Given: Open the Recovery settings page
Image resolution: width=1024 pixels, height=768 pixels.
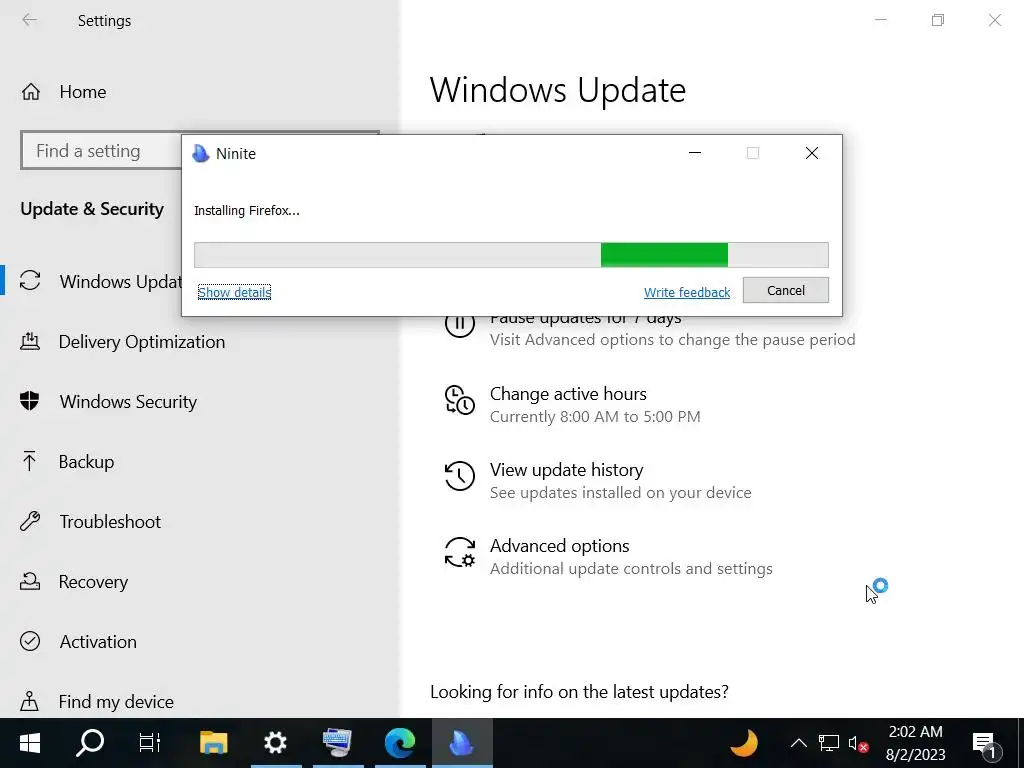Looking at the screenshot, I should pyautogui.click(x=74, y=582).
